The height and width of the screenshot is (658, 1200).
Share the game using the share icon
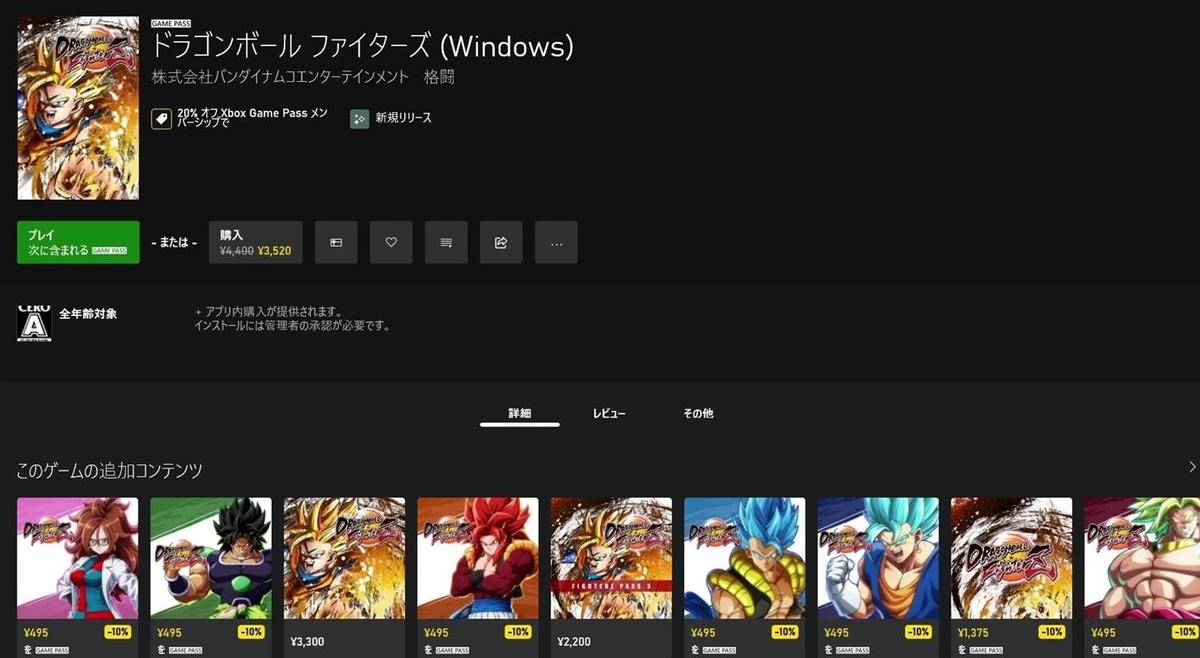click(x=501, y=242)
